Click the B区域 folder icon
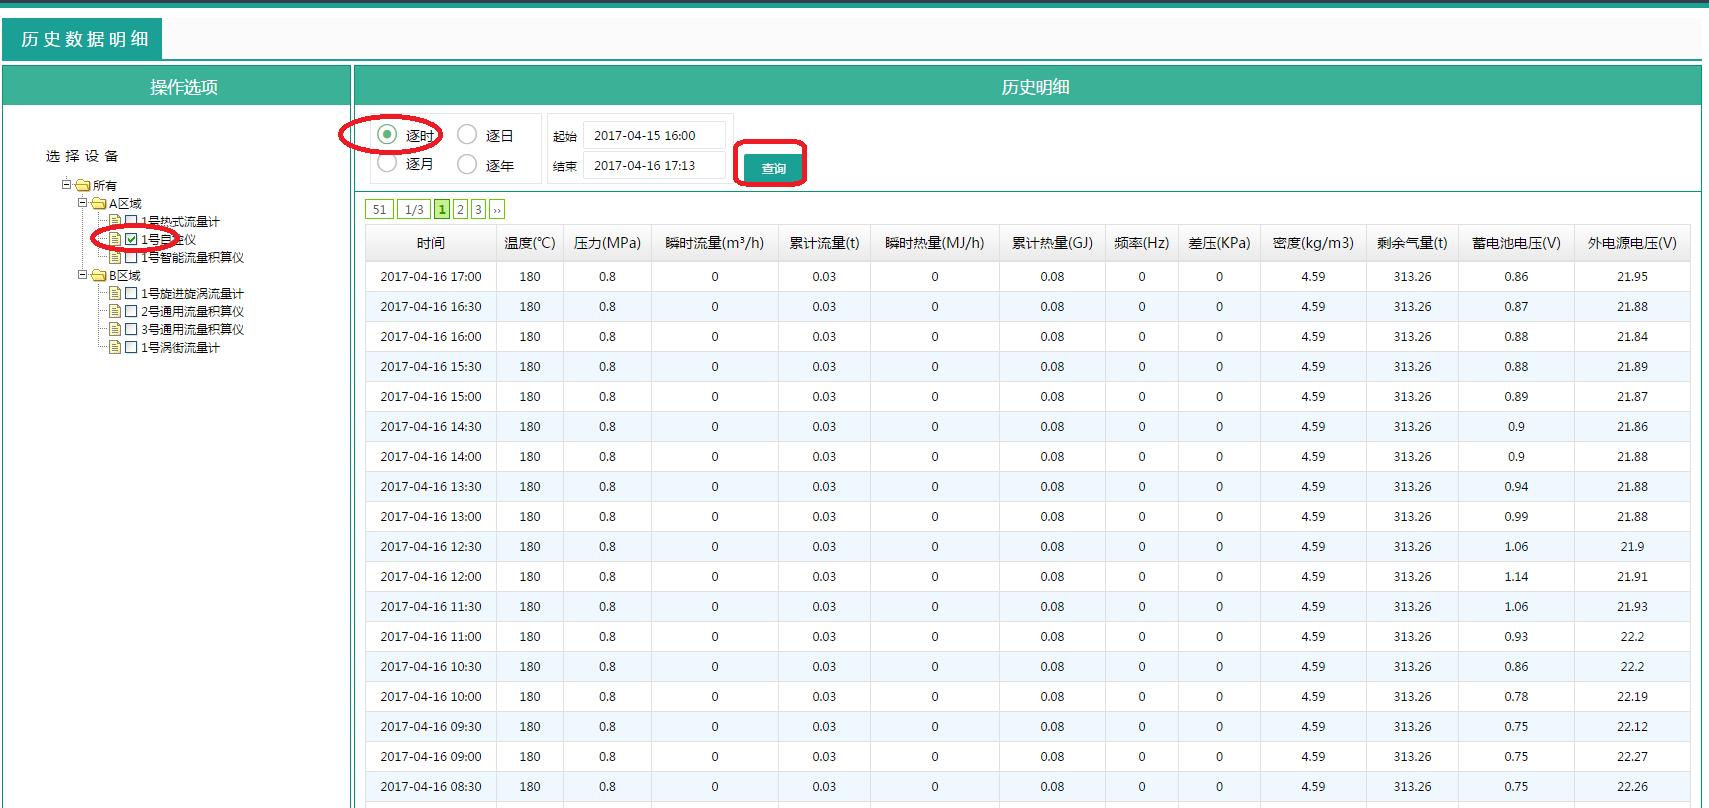Screen dimensions: 1709x808 tap(99, 275)
